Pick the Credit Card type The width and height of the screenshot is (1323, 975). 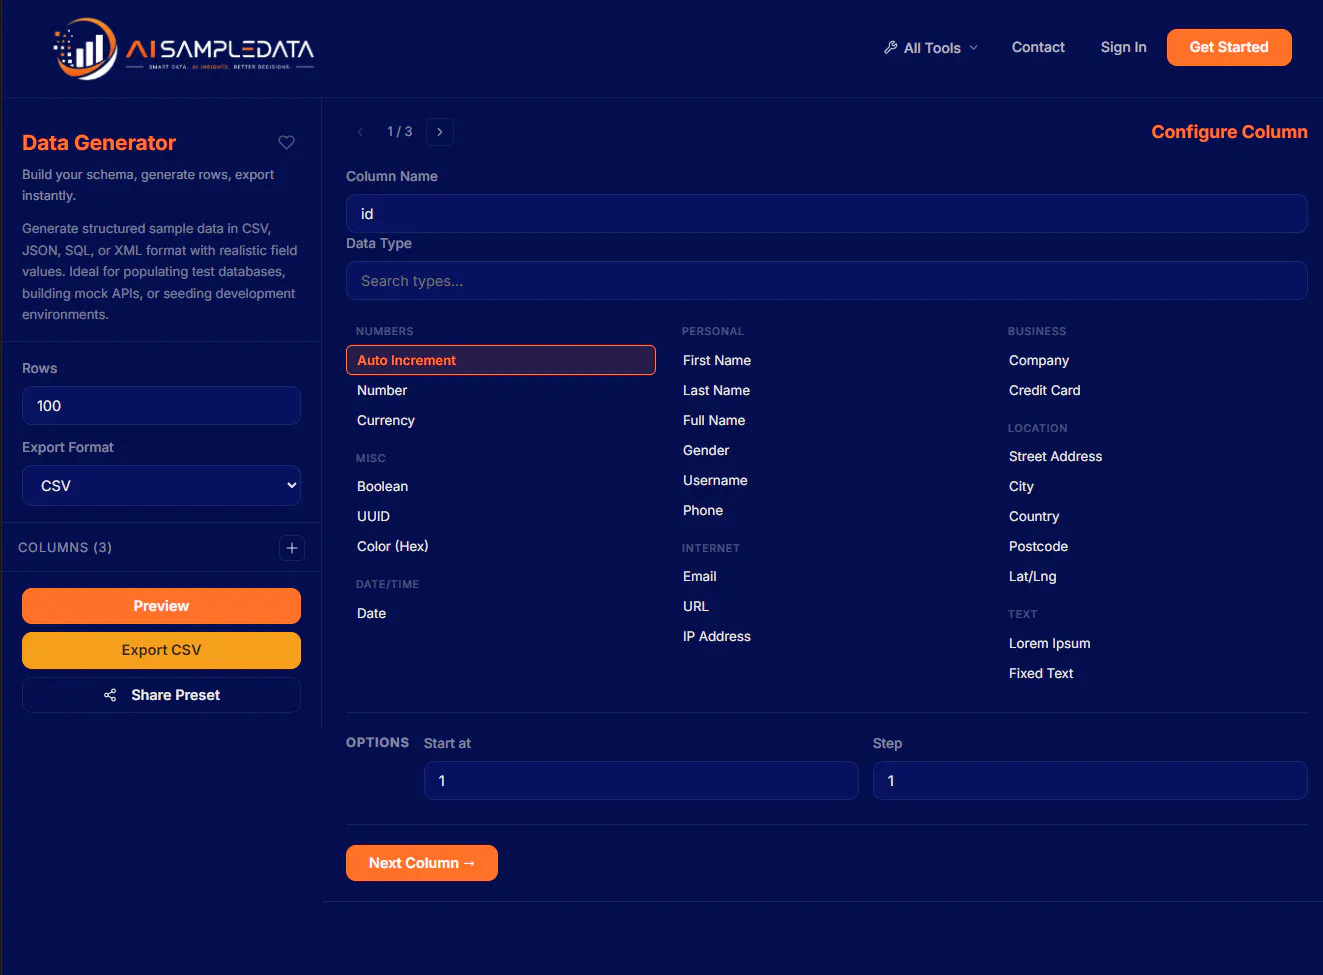[1045, 391]
